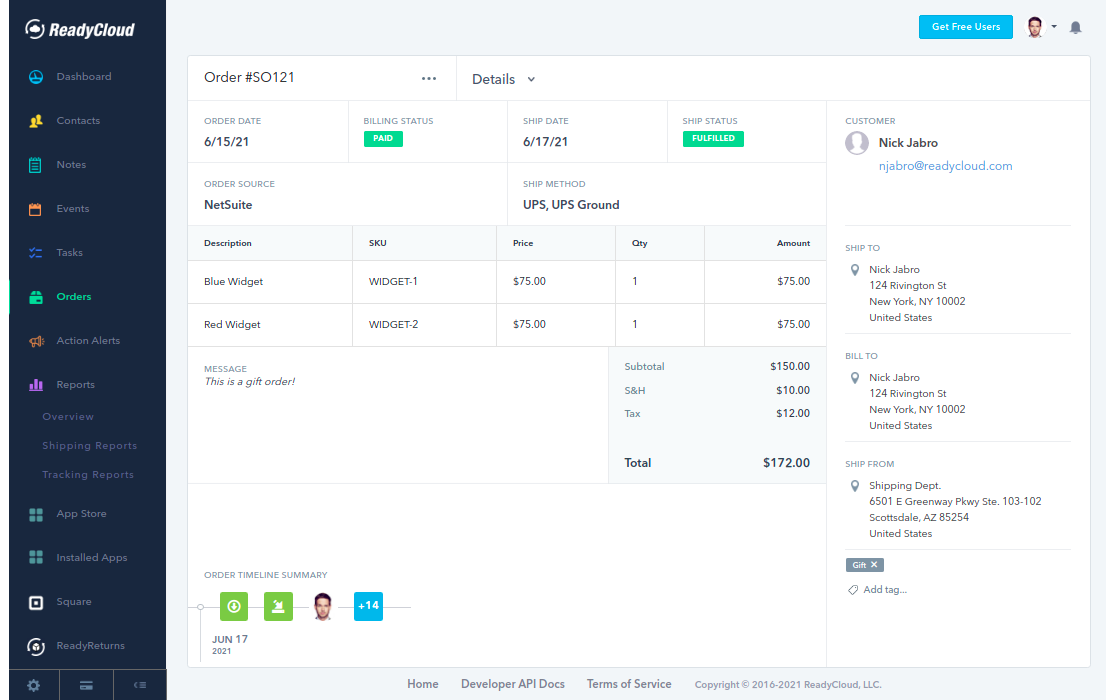
Task: Click the customer avatar placeholder
Action: [x=857, y=143]
